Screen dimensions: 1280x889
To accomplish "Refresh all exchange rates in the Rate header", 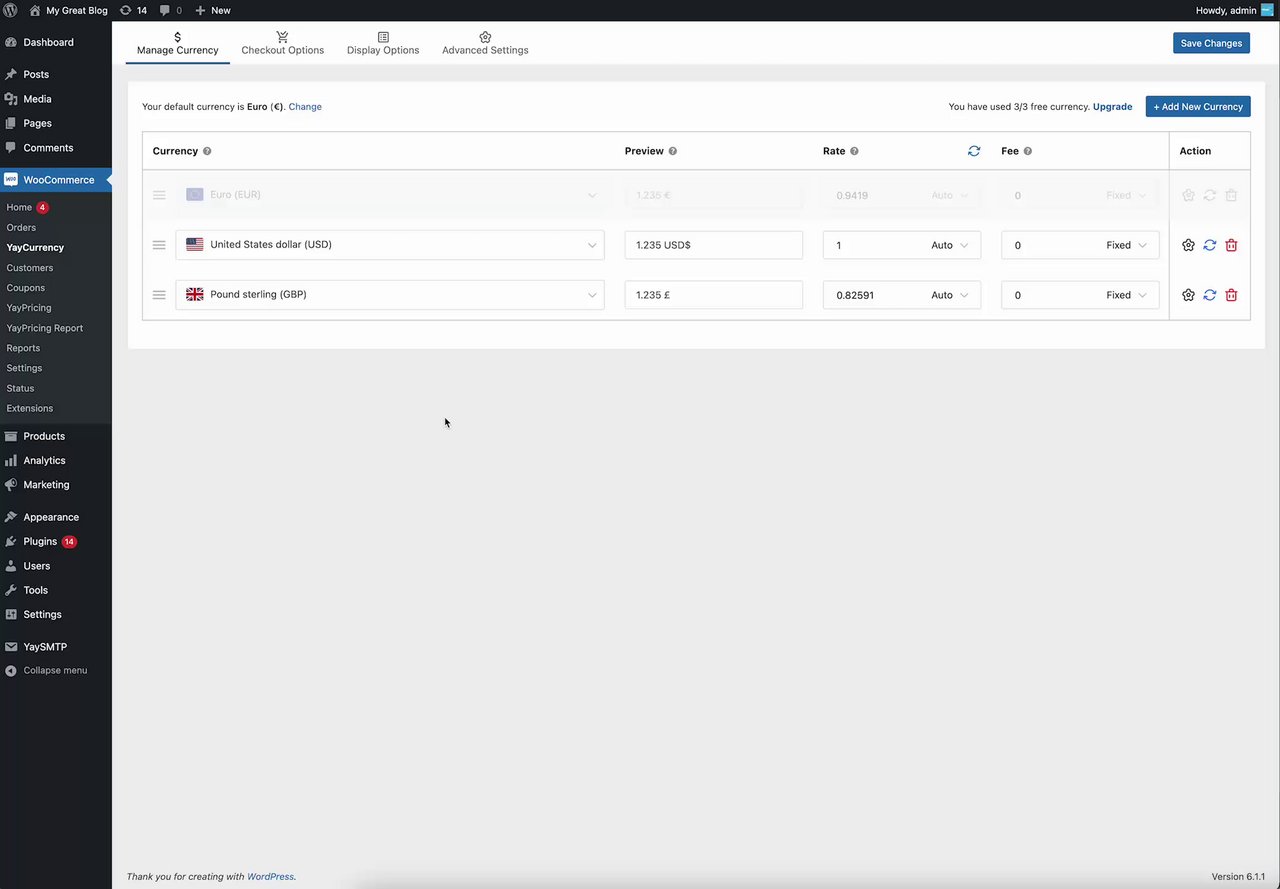I will 974,151.
